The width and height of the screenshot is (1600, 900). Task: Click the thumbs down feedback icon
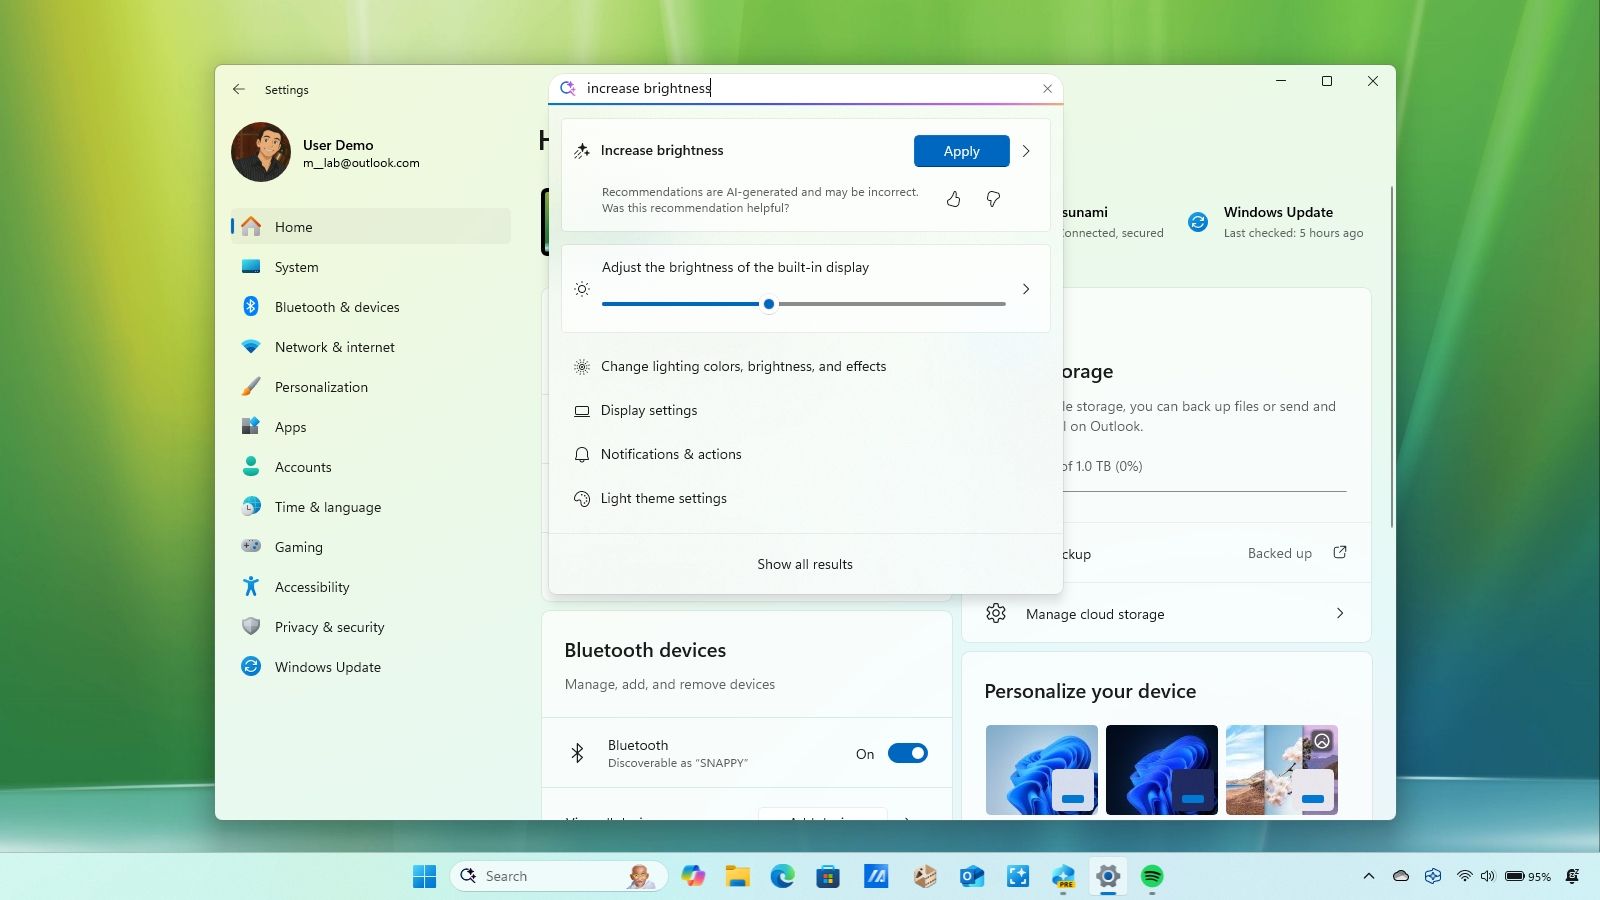click(x=993, y=199)
